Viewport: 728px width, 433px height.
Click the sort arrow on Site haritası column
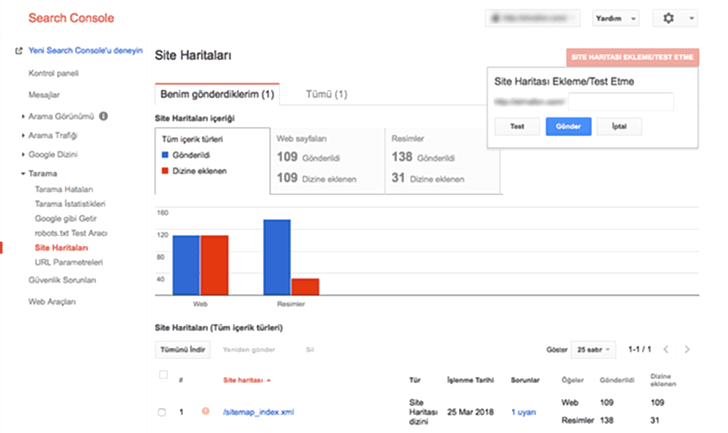point(269,380)
